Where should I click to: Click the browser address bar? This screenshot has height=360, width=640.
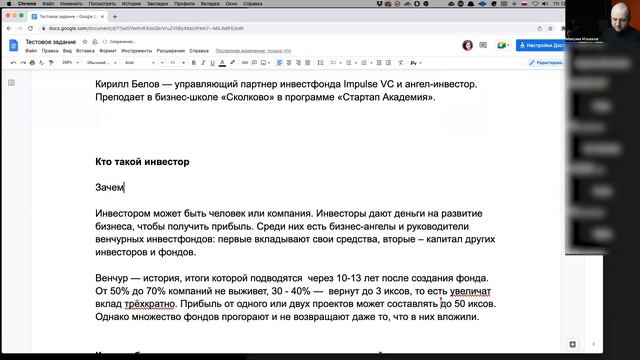pyautogui.click(x=286, y=29)
